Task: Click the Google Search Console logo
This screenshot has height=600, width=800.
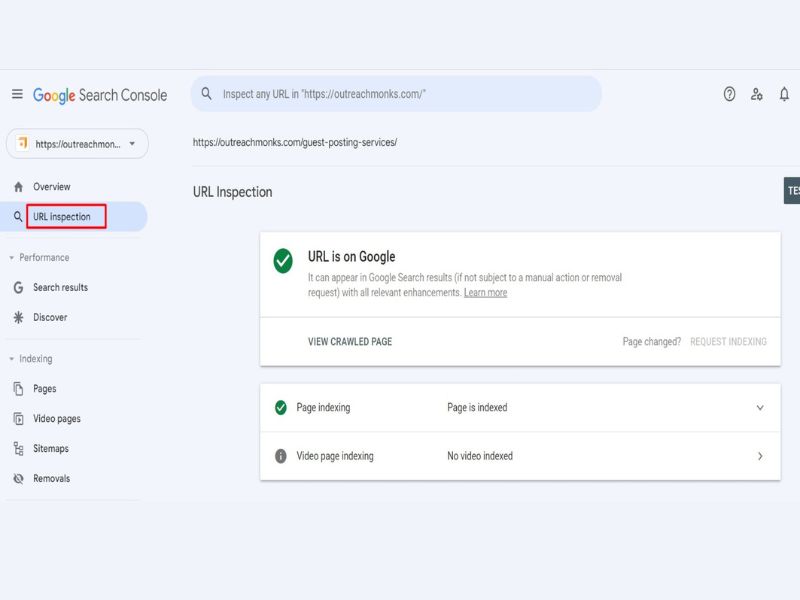Action: [100, 95]
